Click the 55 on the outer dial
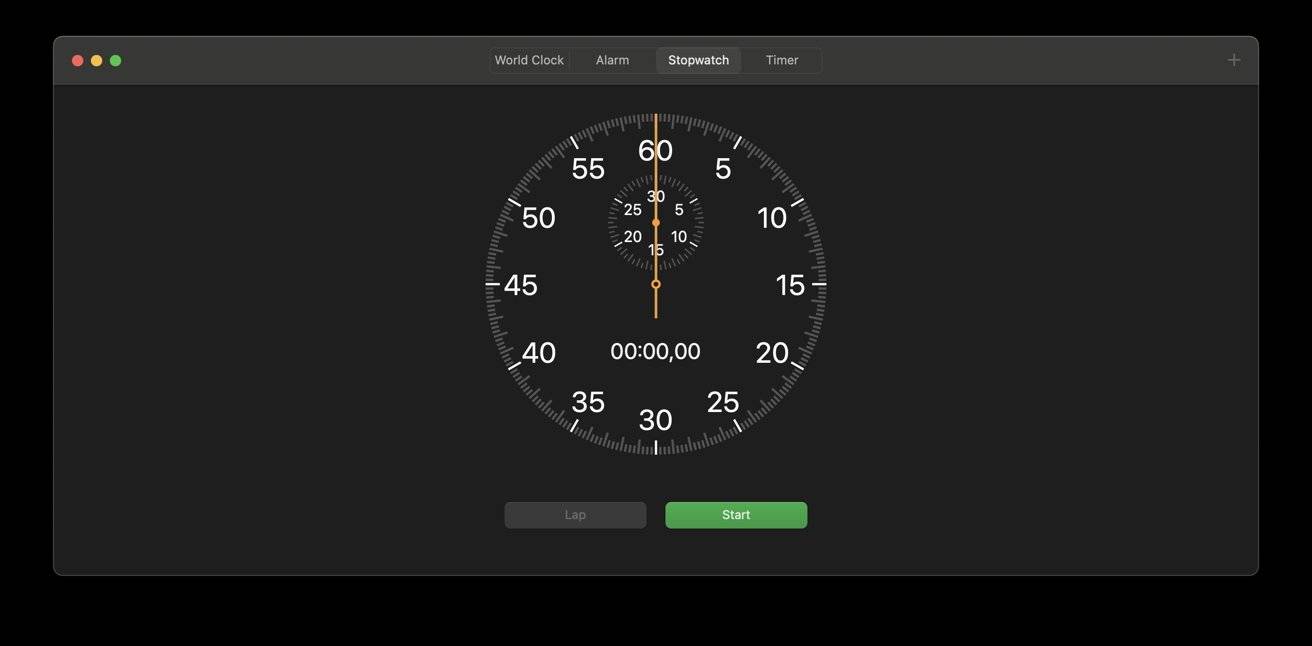Screen dimensions: 1312x646 [x=588, y=169]
